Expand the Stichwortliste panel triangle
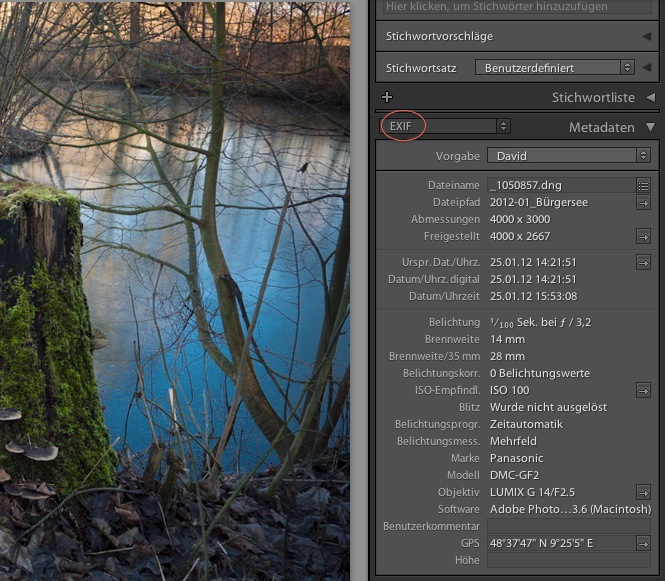Image resolution: width=665 pixels, height=581 pixels. tap(650, 97)
